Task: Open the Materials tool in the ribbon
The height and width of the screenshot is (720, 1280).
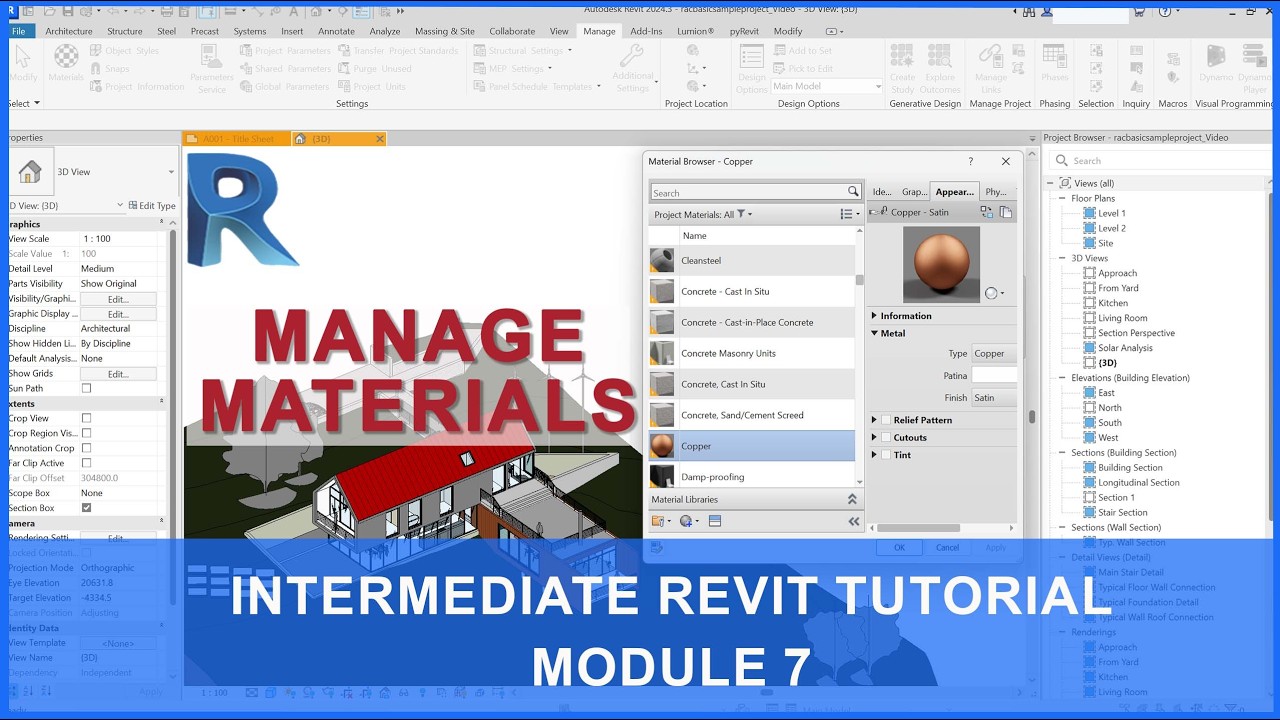Action: point(66,63)
